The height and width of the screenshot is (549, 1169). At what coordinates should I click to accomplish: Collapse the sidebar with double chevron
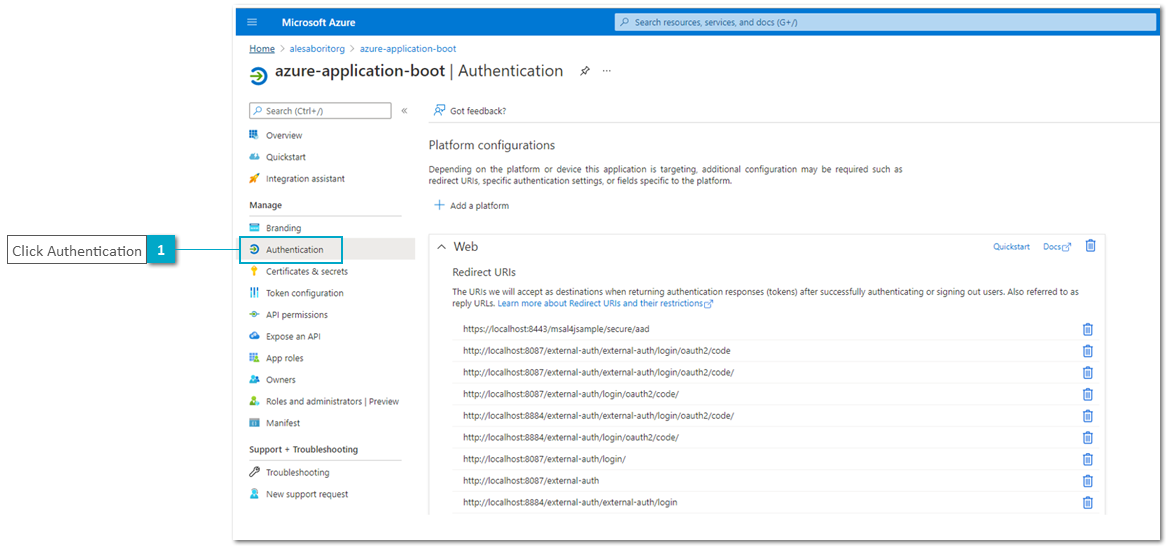[404, 110]
